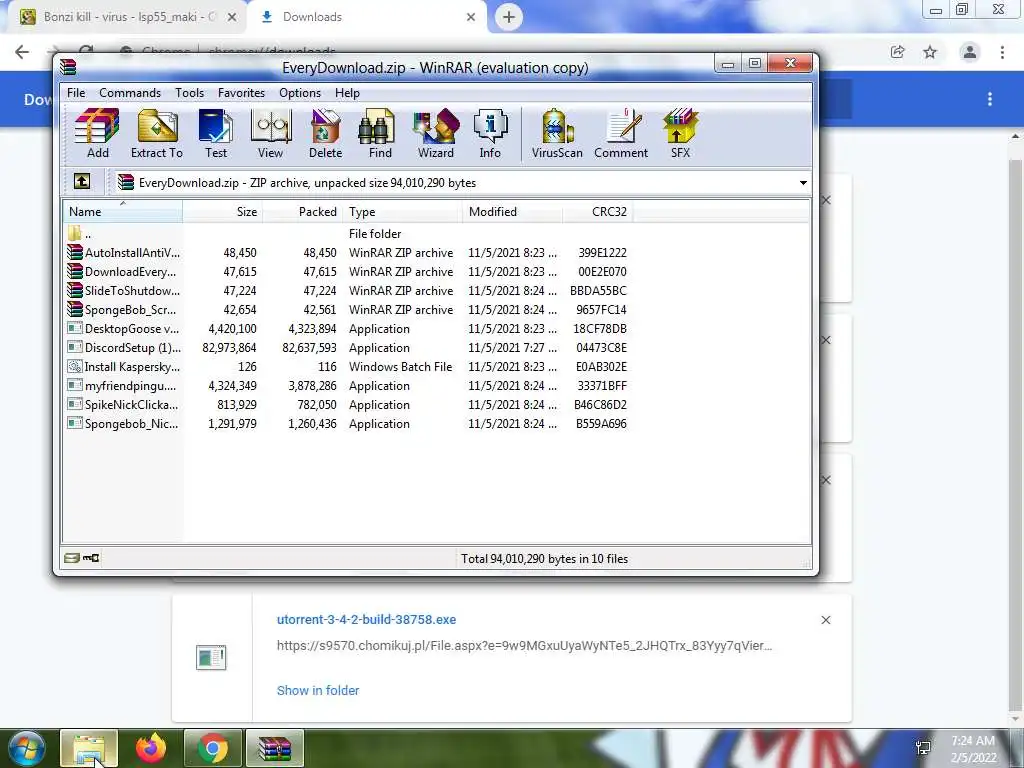
Task: Select DesktopGoose application file
Action: (349, 328)
